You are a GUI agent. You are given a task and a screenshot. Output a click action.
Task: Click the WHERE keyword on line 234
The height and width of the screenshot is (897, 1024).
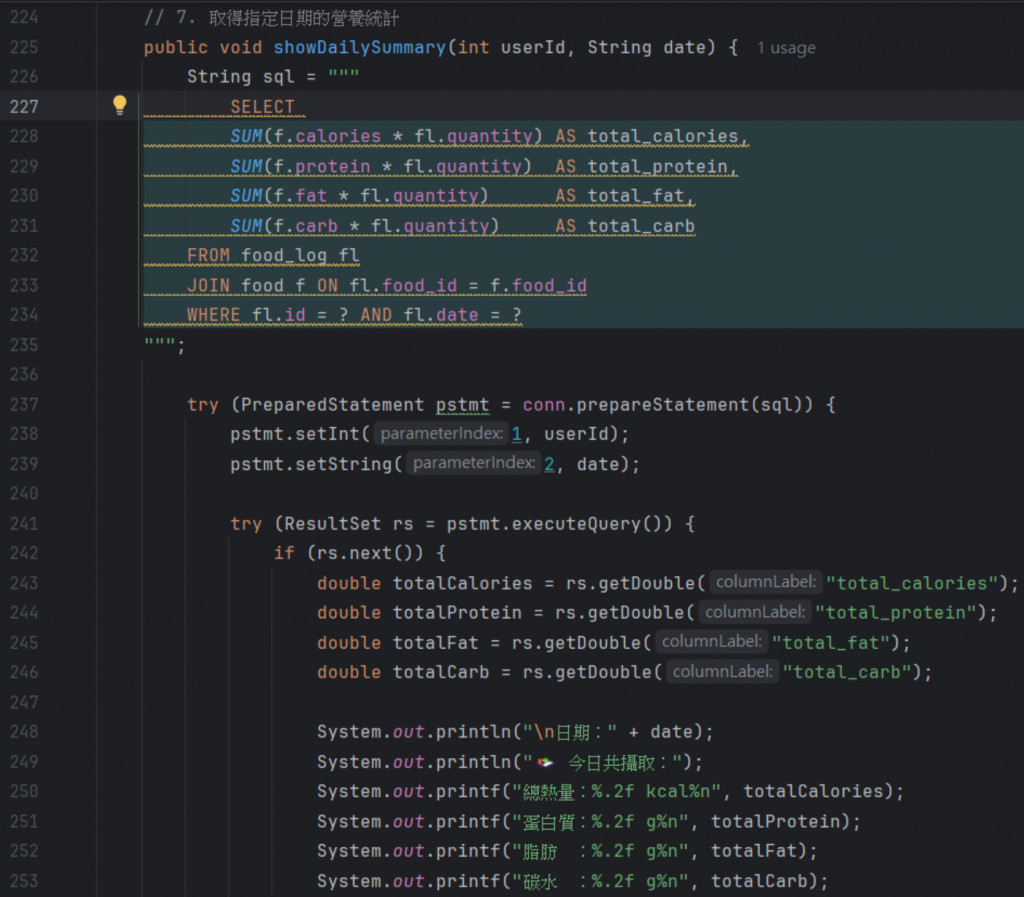coord(214,315)
